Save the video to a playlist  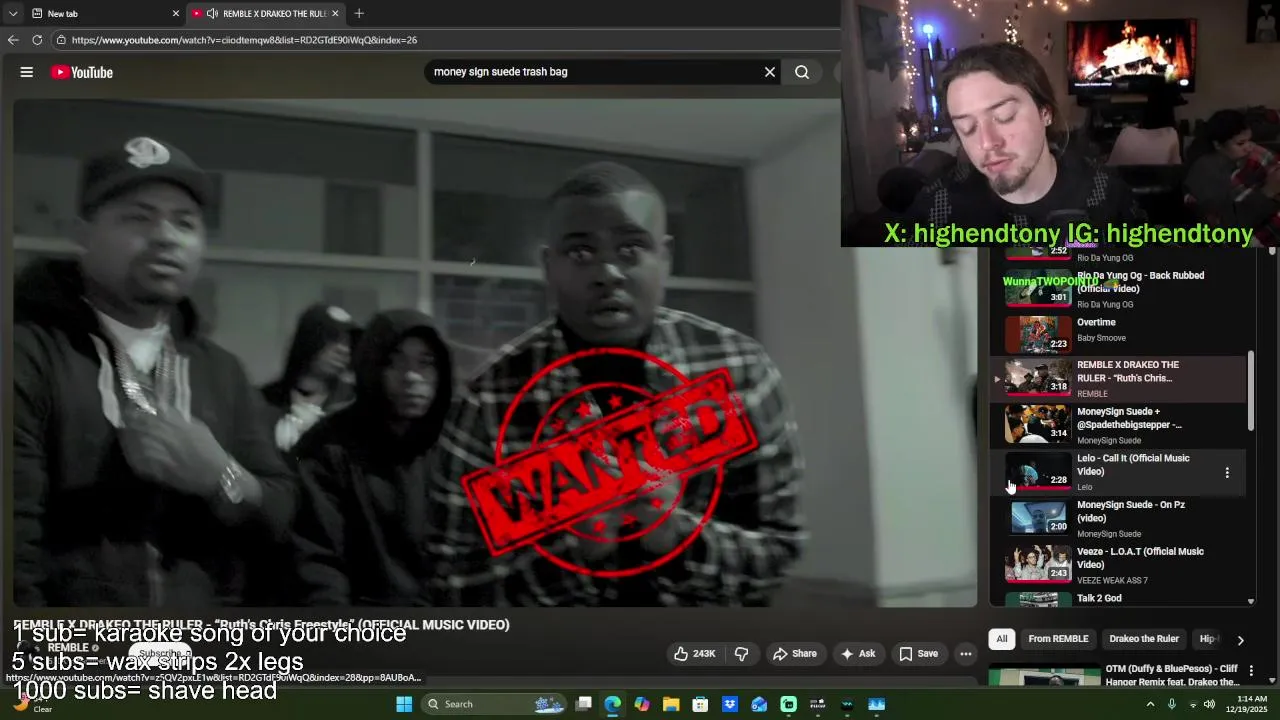[918, 654]
